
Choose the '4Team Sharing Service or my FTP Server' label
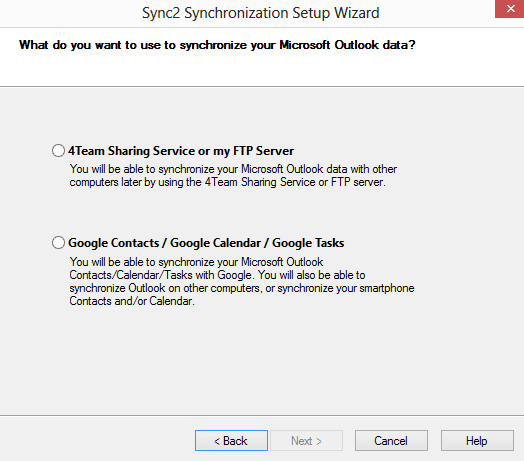click(x=181, y=151)
